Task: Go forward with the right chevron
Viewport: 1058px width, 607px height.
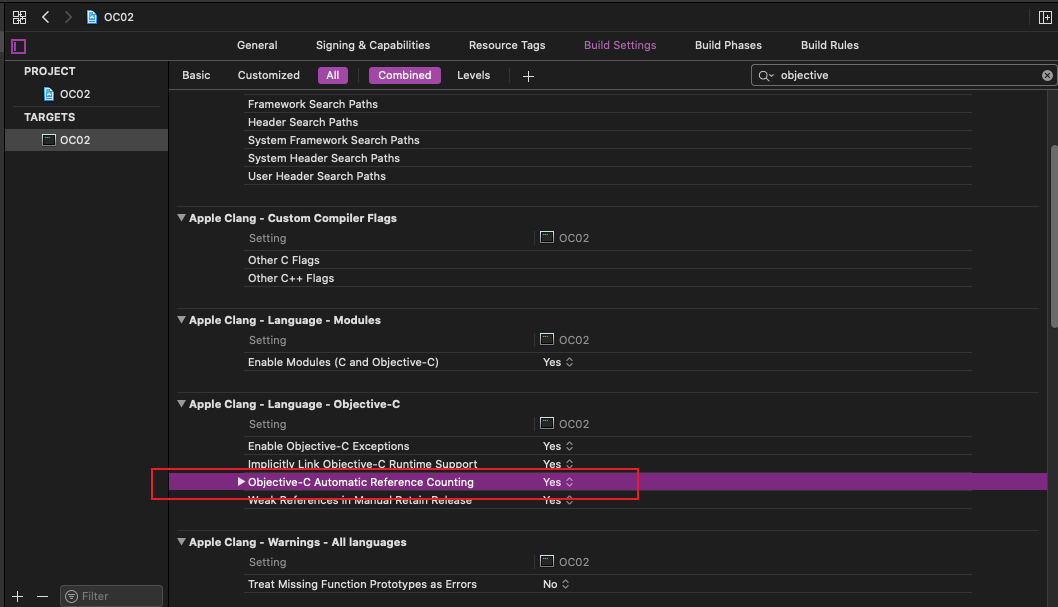Action: coord(68,17)
